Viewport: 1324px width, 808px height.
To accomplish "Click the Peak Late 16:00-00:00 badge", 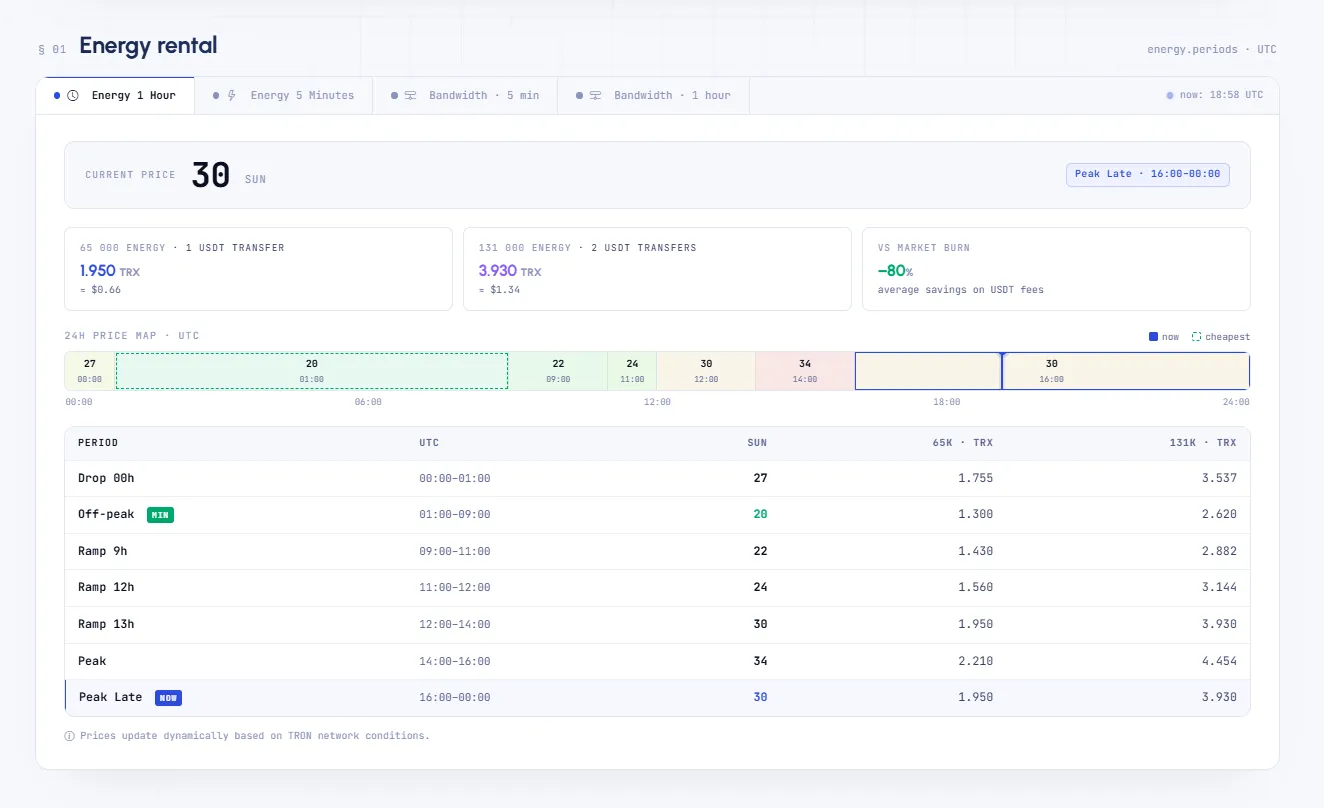I will click(1148, 174).
